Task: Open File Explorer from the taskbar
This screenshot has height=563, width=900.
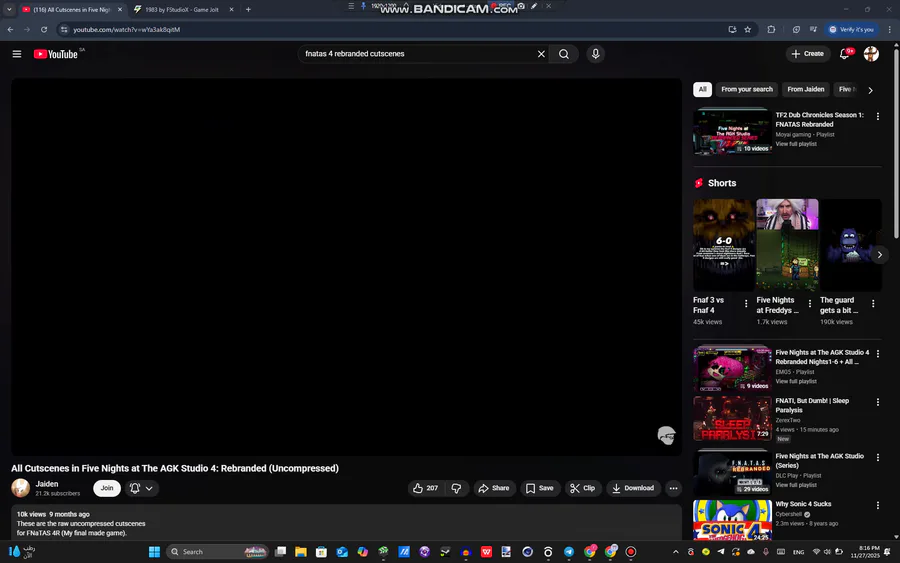Action: click(x=301, y=552)
